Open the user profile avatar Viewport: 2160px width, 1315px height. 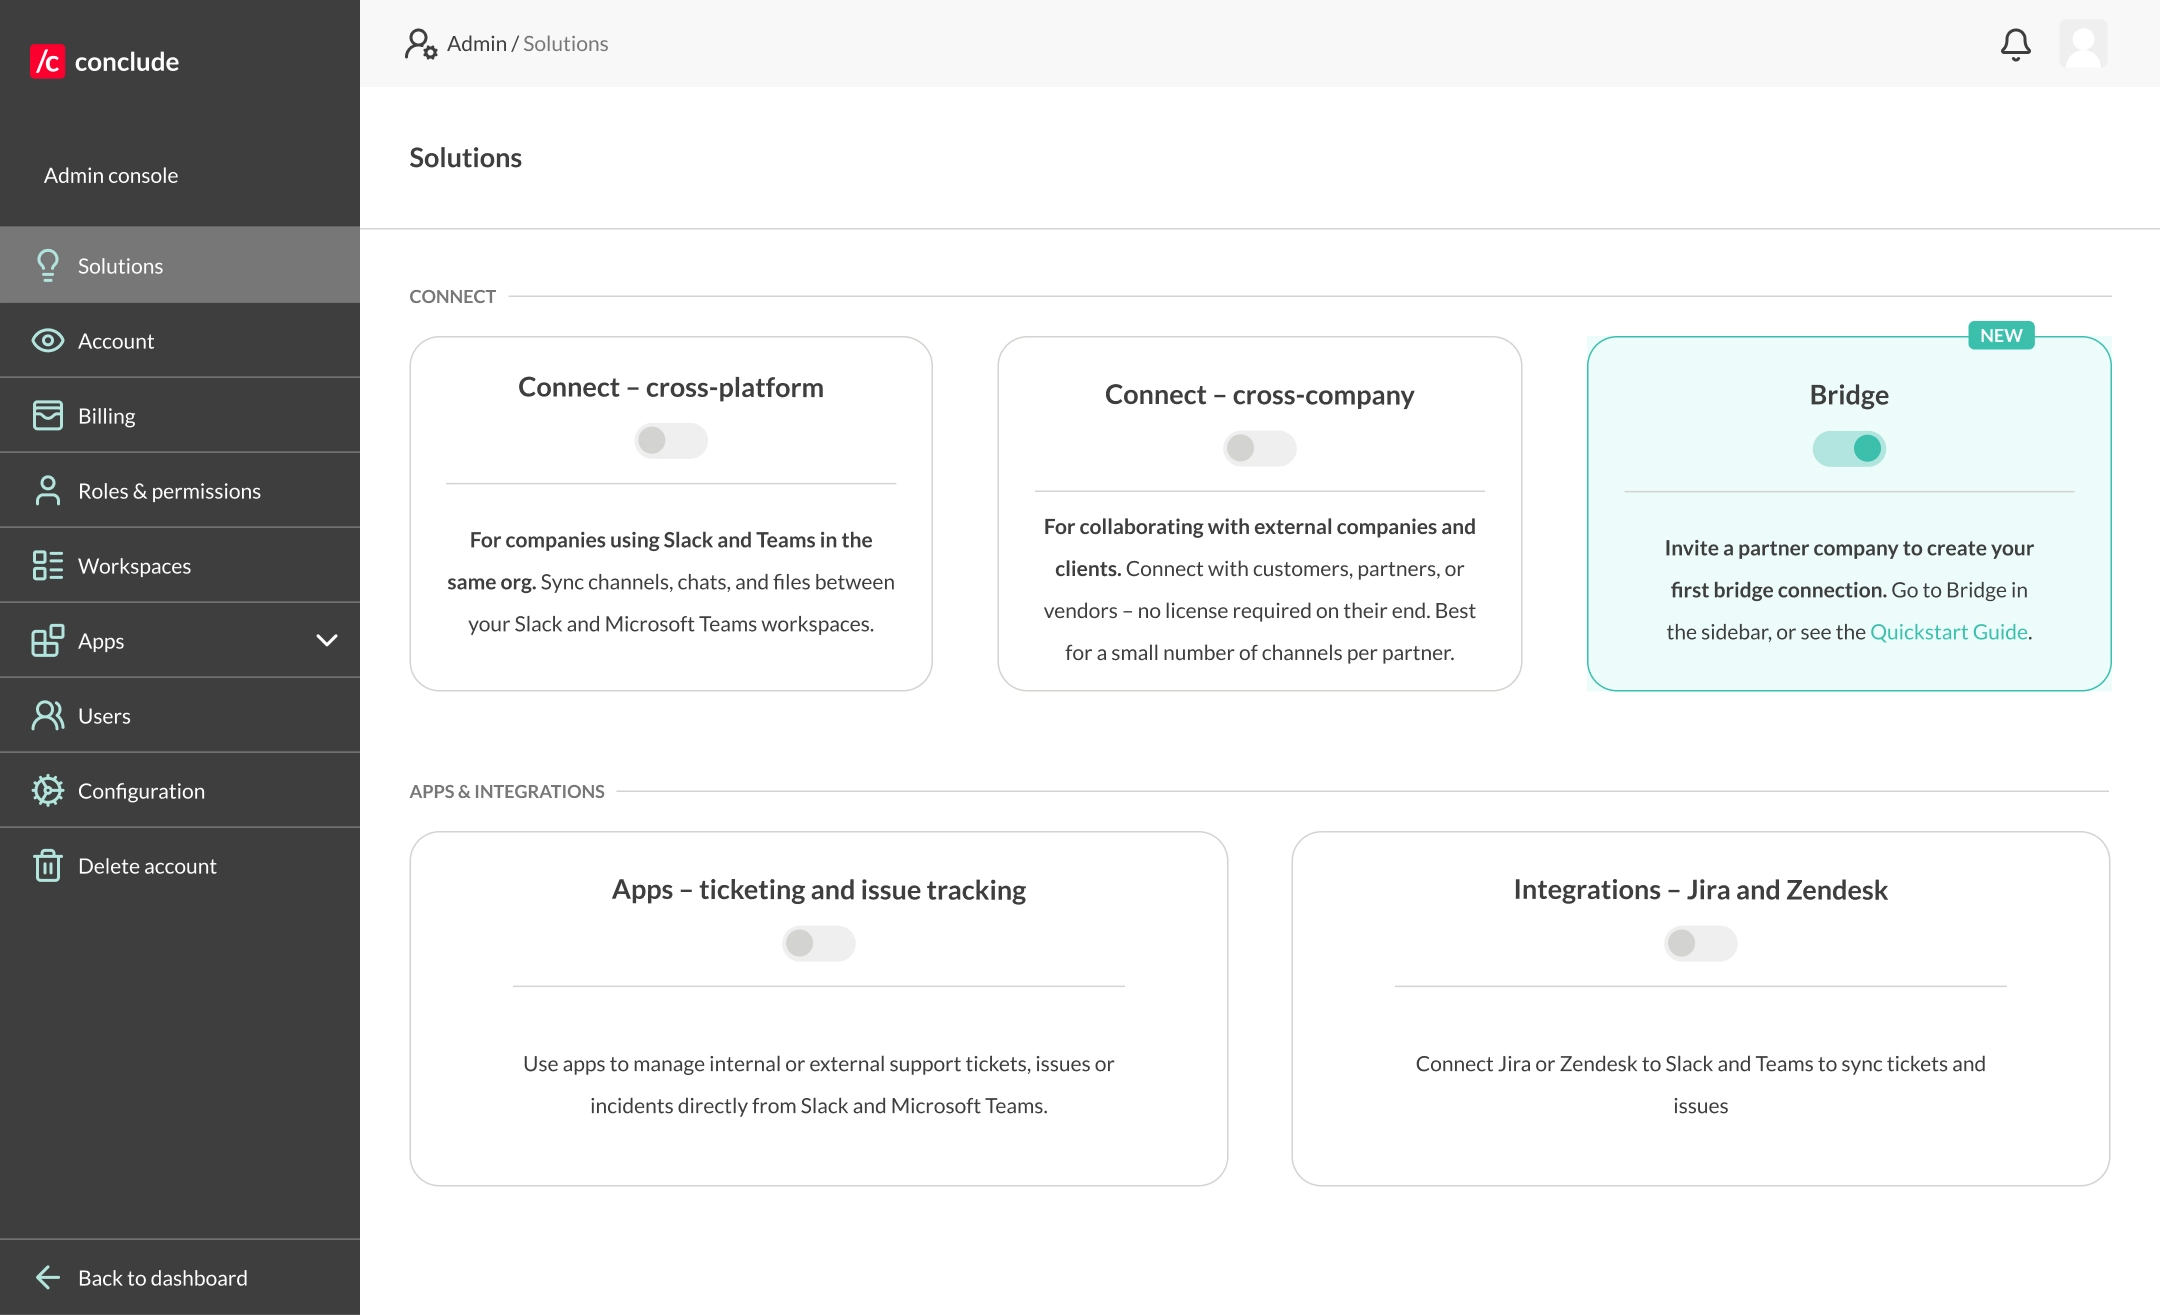[2084, 44]
